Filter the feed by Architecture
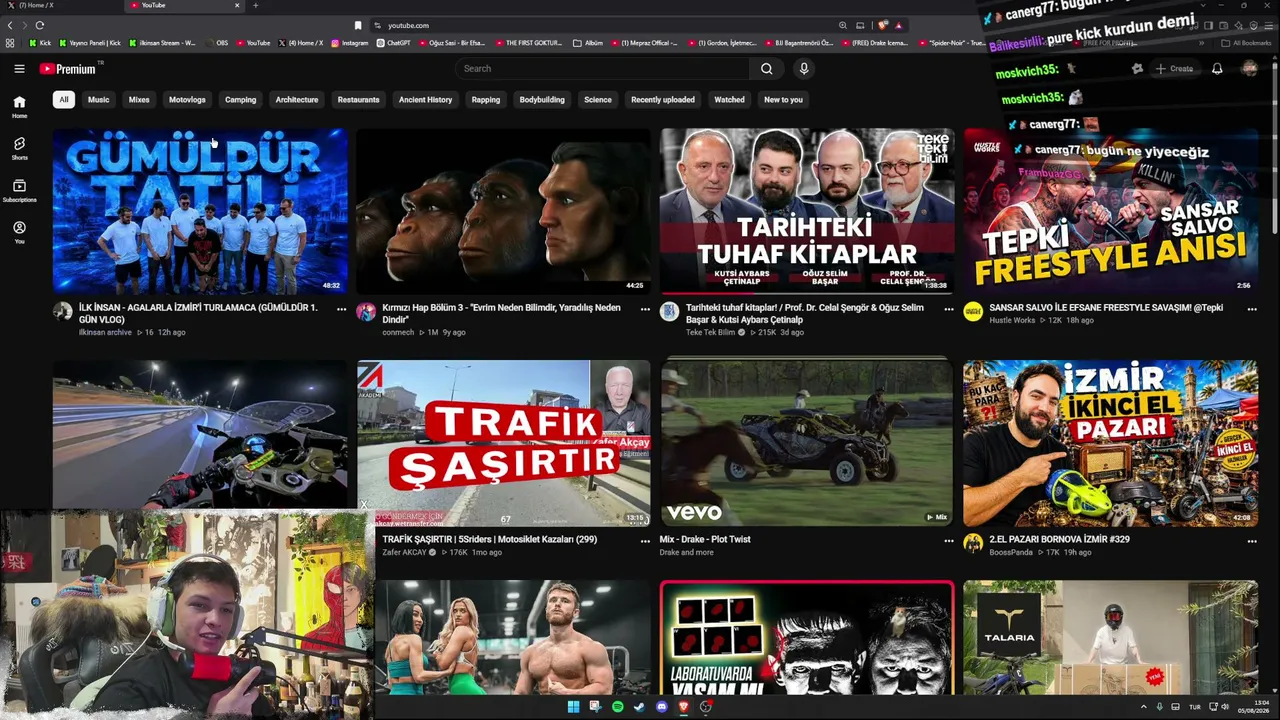 click(297, 100)
